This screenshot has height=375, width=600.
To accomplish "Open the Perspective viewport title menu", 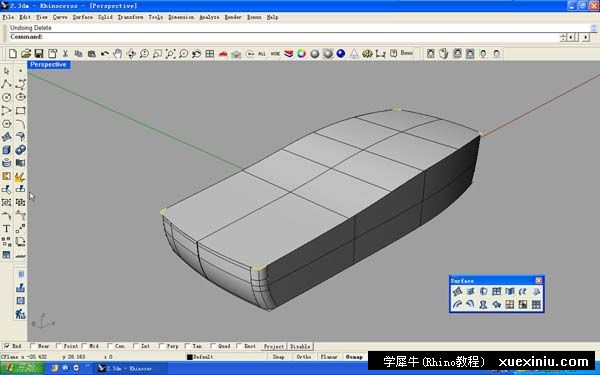I will coord(49,65).
